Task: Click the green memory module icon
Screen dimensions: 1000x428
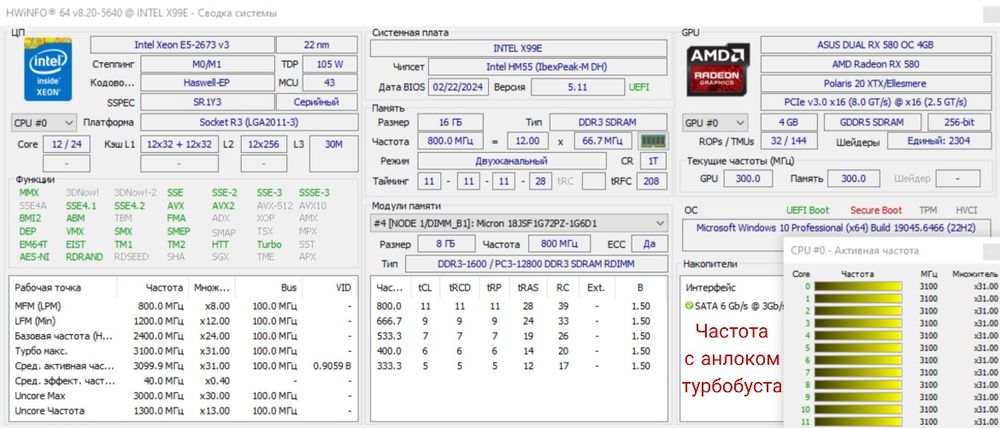Action: pyautogui.click(x=652, y=141)
